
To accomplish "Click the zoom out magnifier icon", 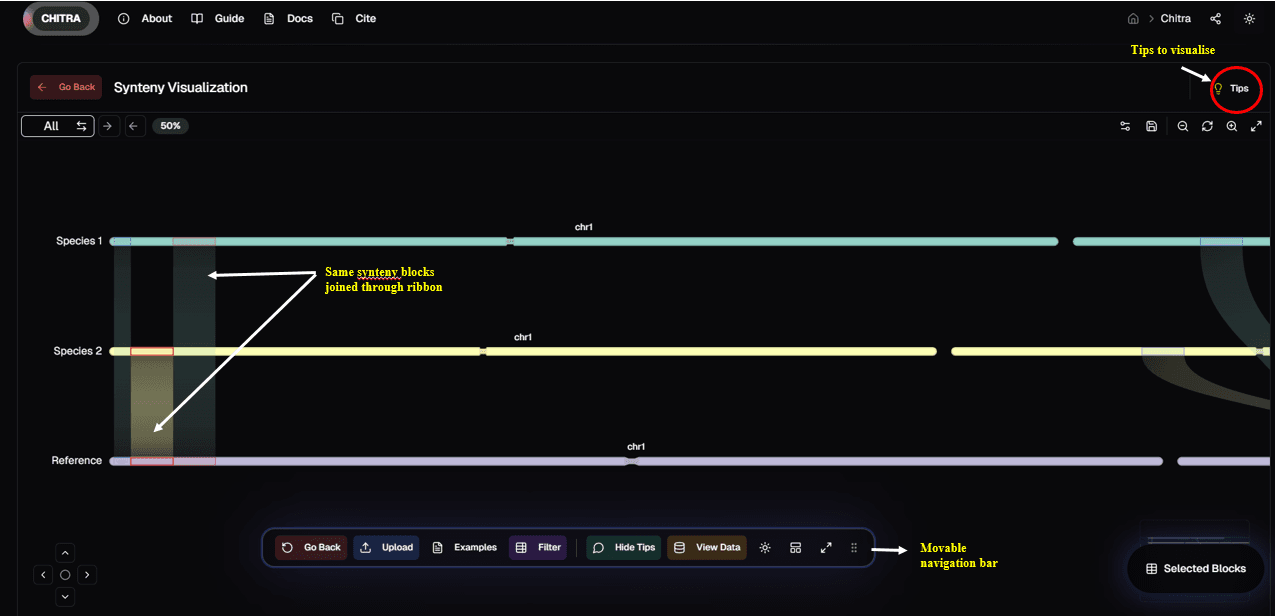I will pyautogui.click(x=1183, y=126).
